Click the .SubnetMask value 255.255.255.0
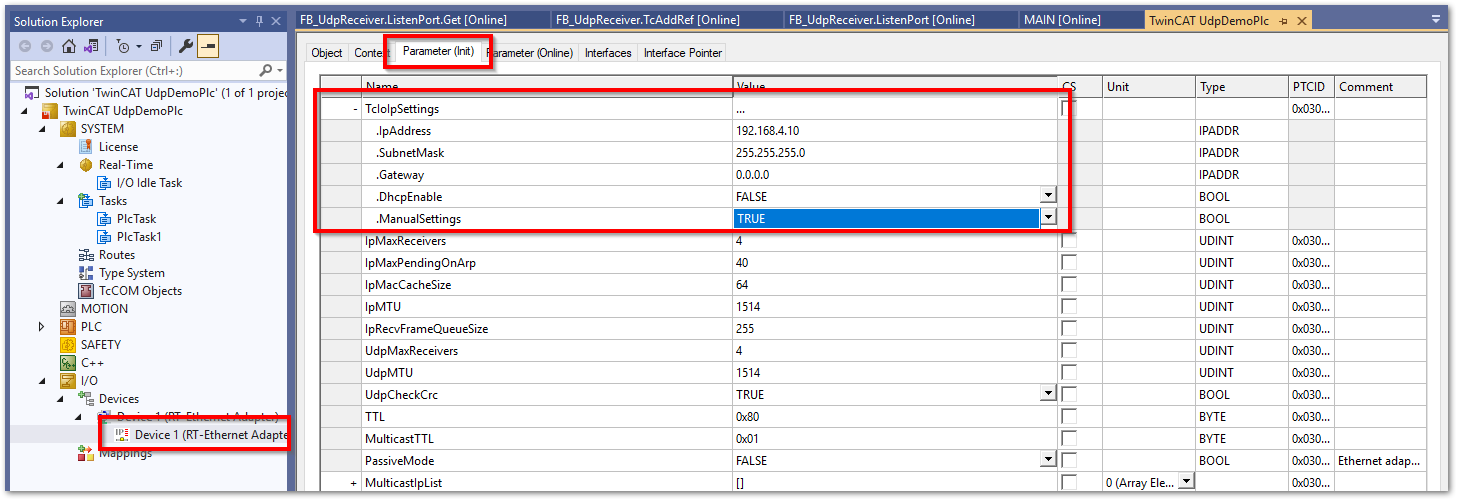Viewport: 1457px width, 500px height. [x=770, y=153]
